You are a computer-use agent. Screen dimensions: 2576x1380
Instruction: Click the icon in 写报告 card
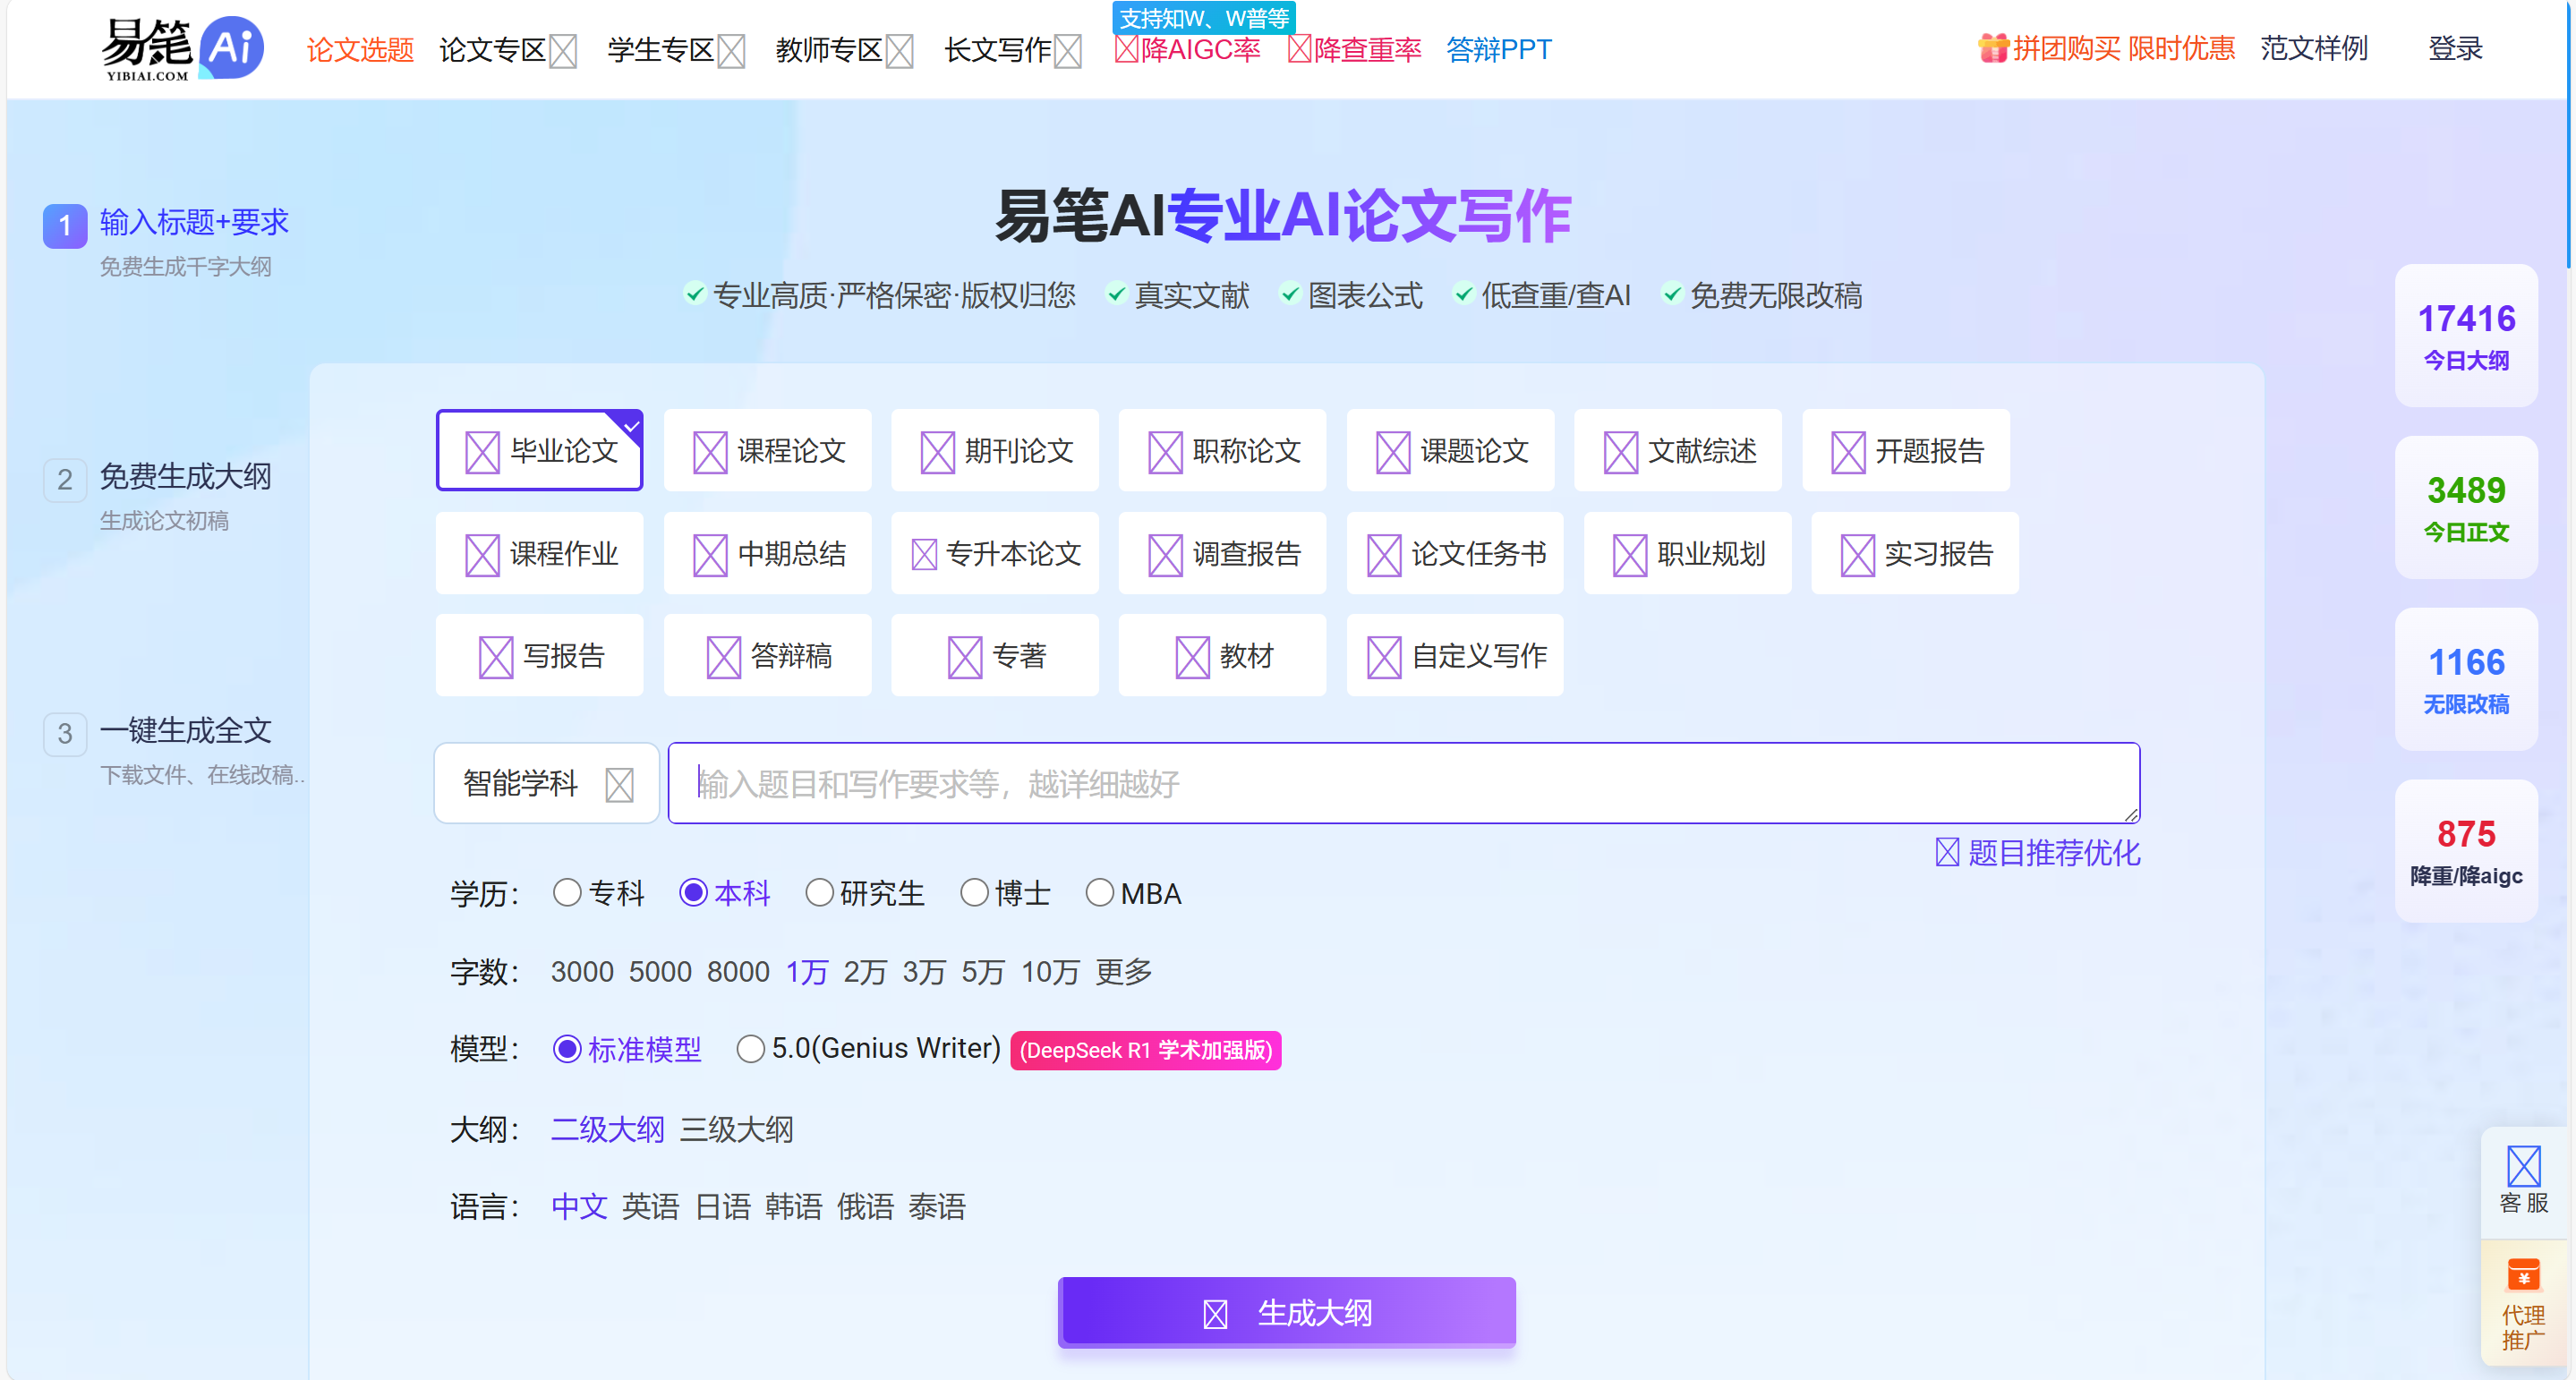point(496,657)
